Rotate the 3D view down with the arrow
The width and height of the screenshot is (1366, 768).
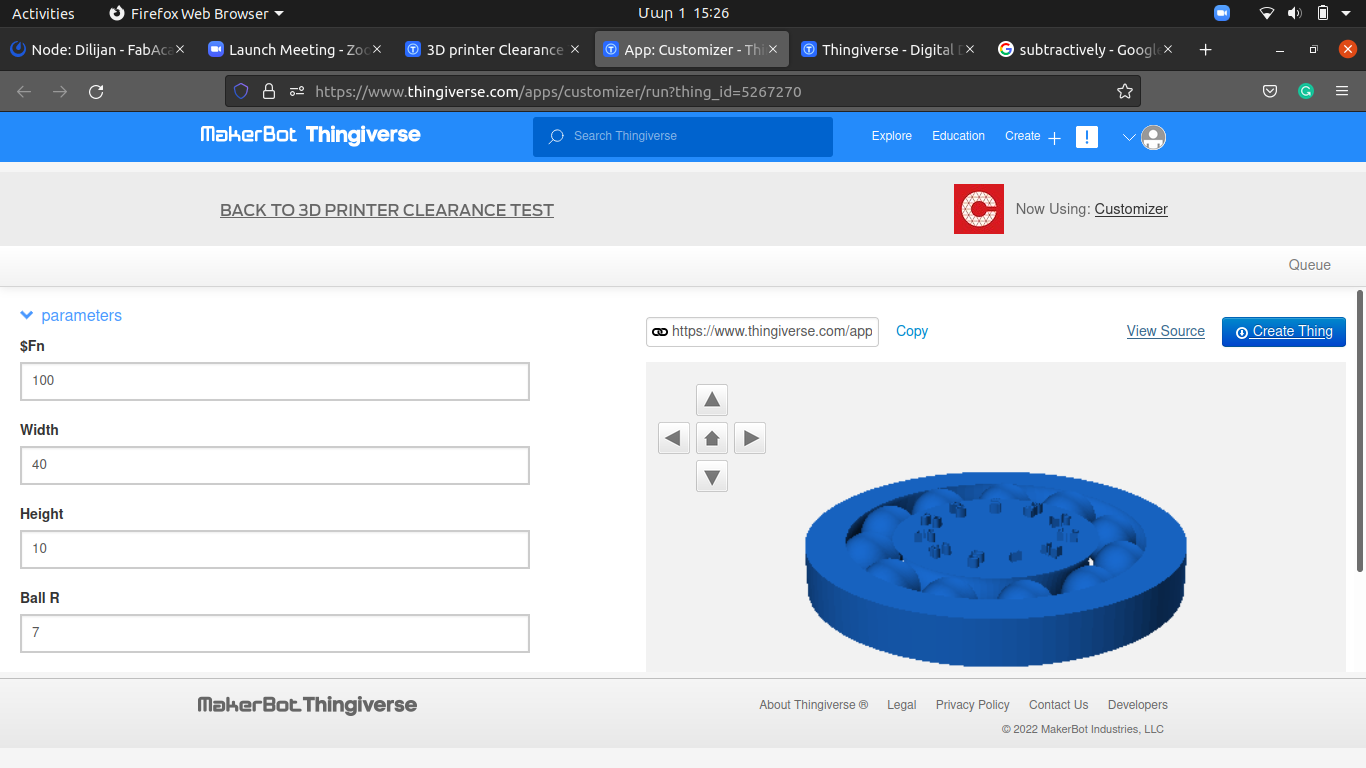pyautogui.click(x=712, y=476)
